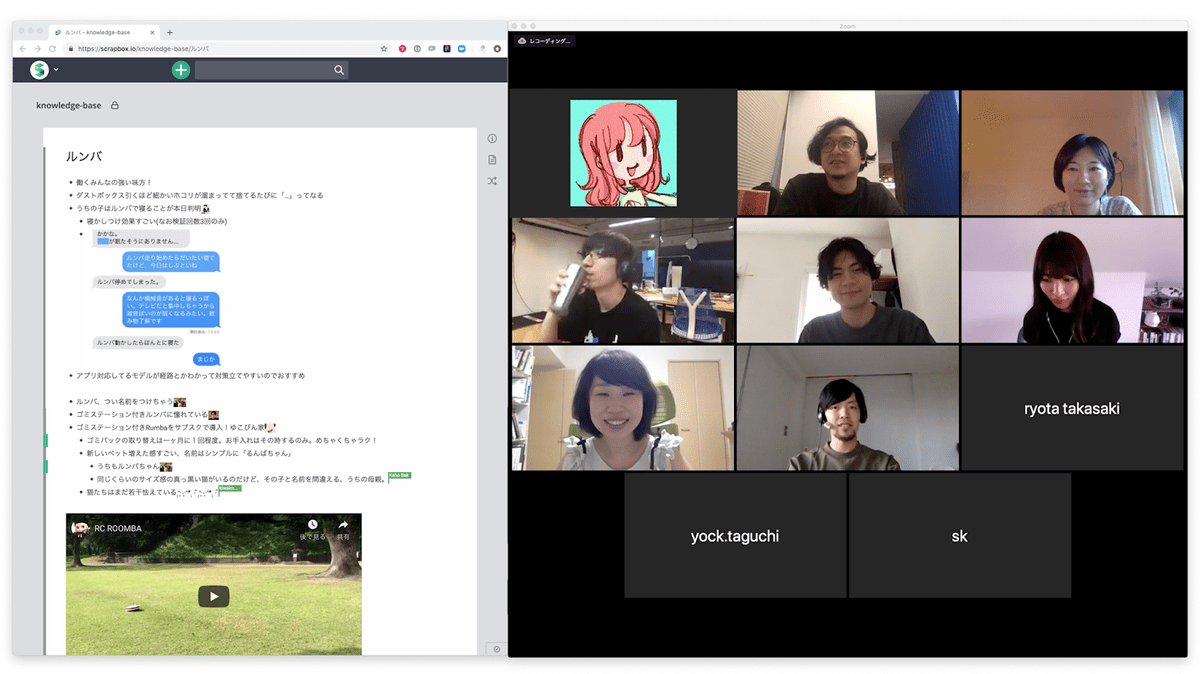1200x674 pixels.
Task: Select the yock.taguchi participant tile
Action: point(735,535)
